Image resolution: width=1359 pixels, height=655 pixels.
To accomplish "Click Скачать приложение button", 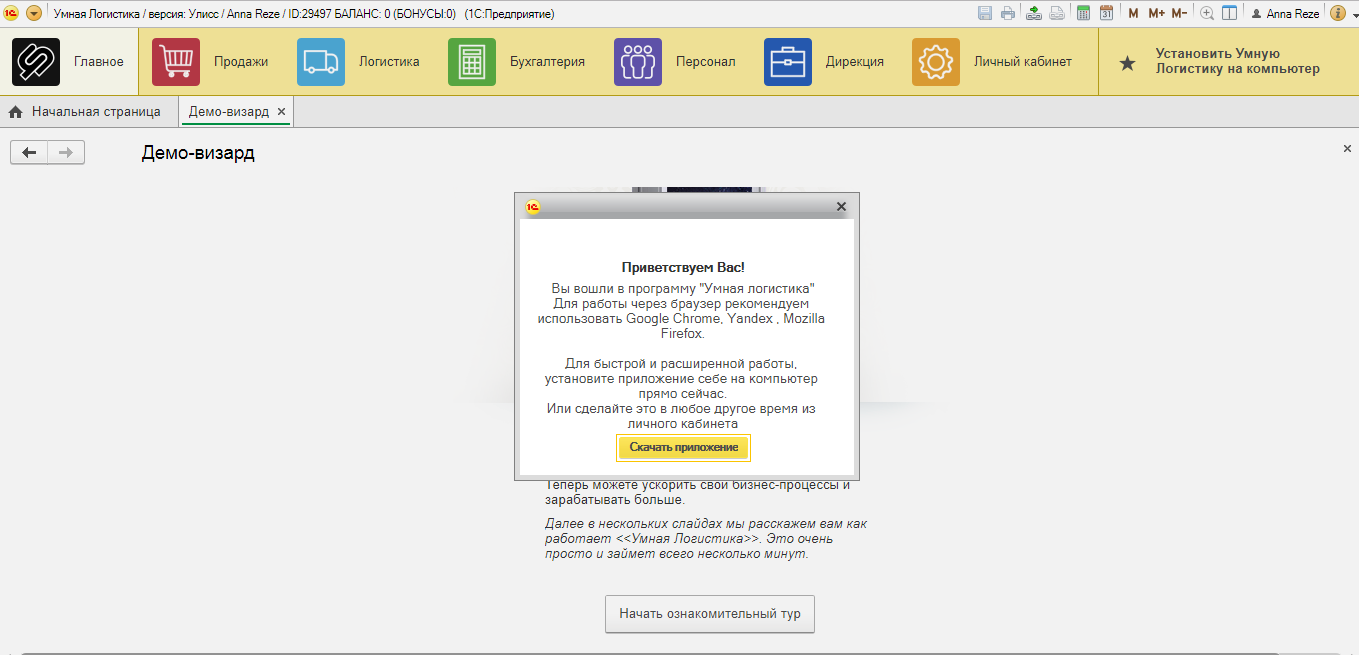I will [683, 447].
